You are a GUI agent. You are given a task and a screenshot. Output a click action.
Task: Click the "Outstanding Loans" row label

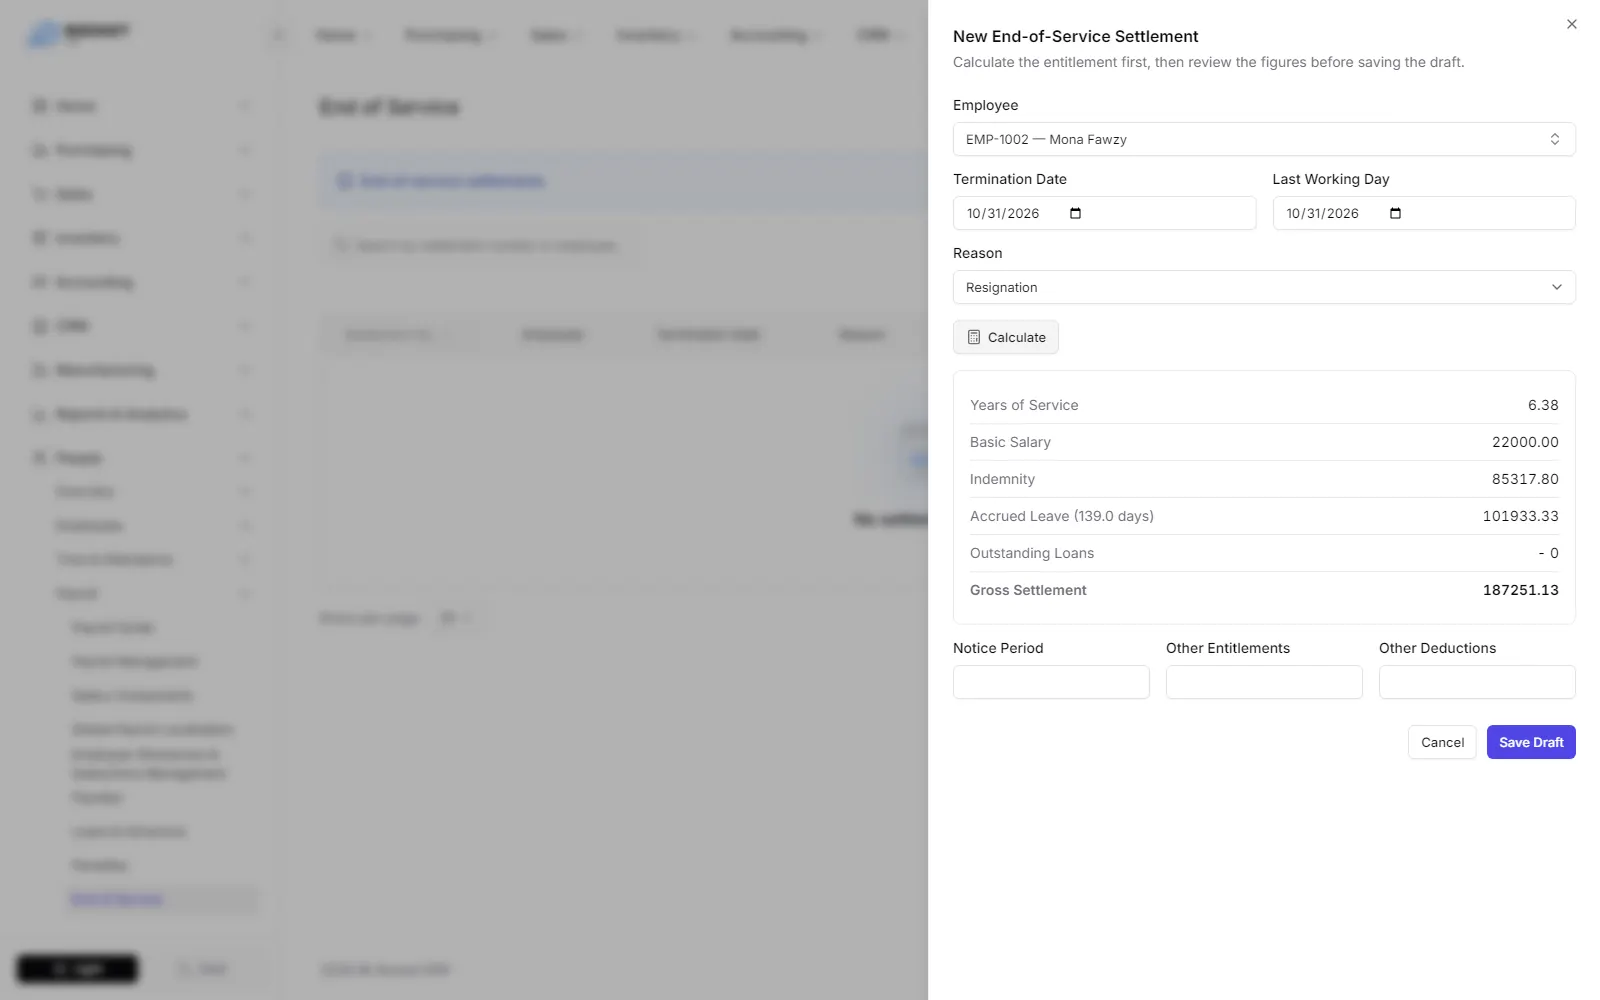[1032, 553]
